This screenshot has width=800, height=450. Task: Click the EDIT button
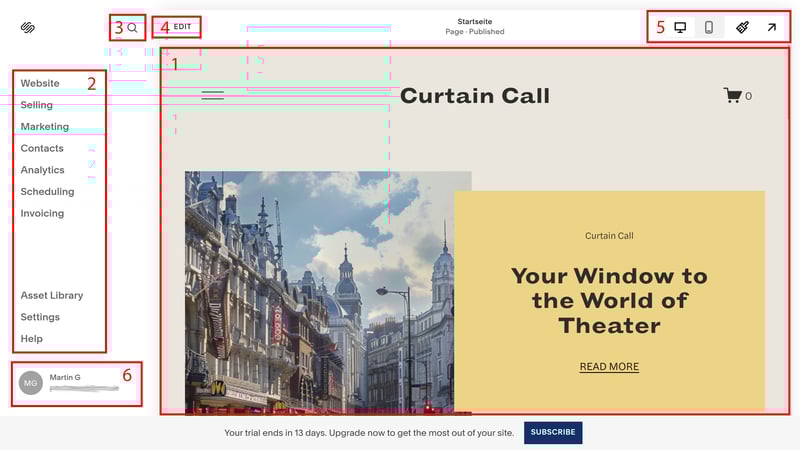coord(182,27)
